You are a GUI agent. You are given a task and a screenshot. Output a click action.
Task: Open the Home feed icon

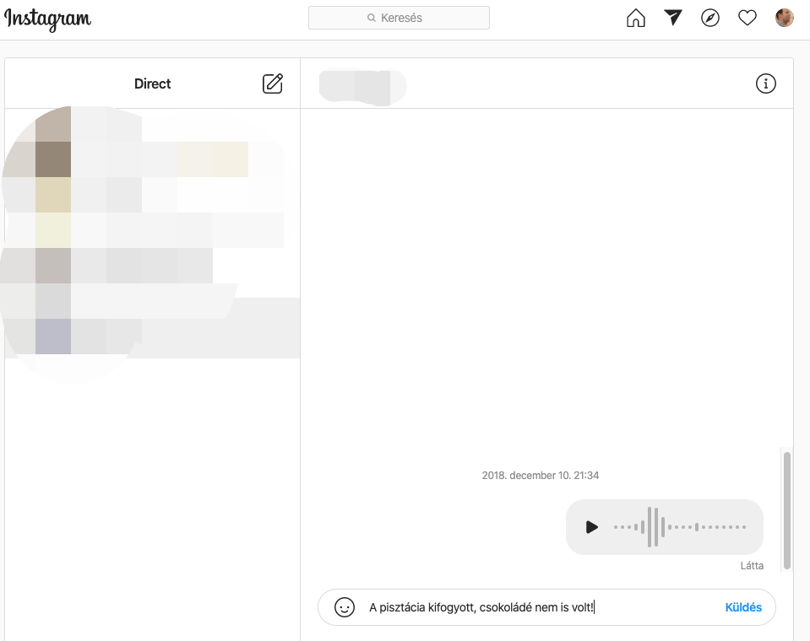point(635,18)
